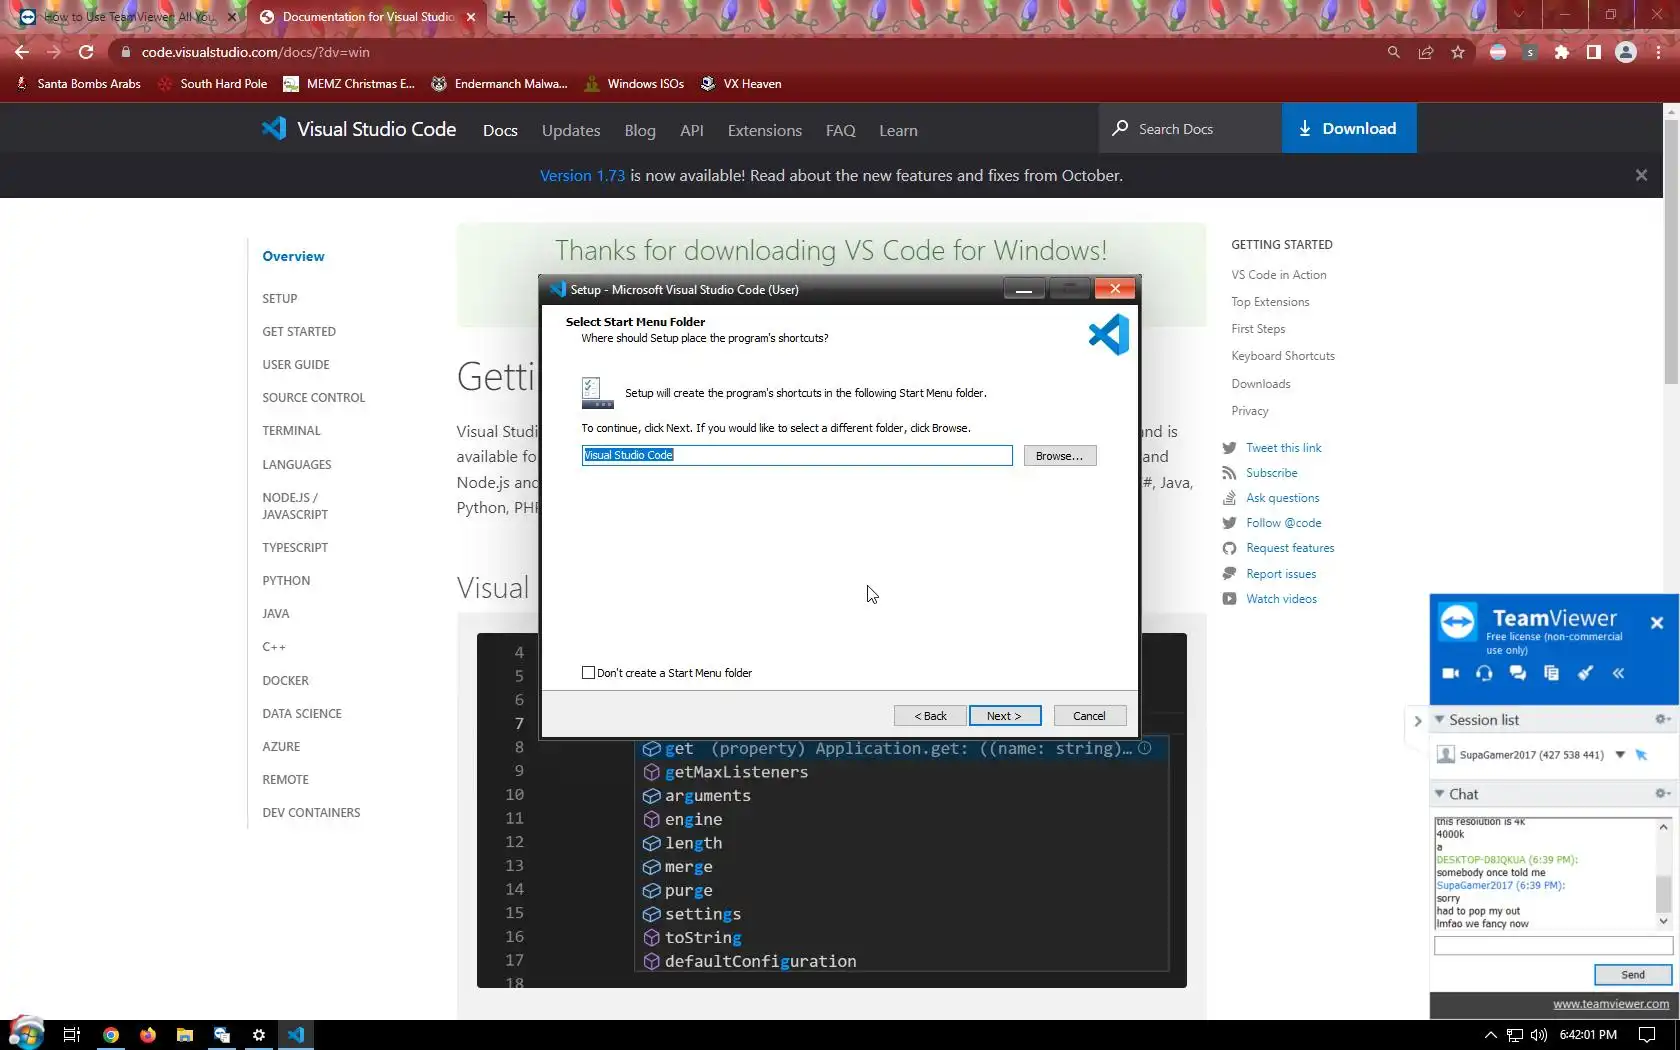The height and width of the screenshot is (1050, 1680).
Task: Click the TeamViewer taskbar icon
Action: pos(222,1035)
